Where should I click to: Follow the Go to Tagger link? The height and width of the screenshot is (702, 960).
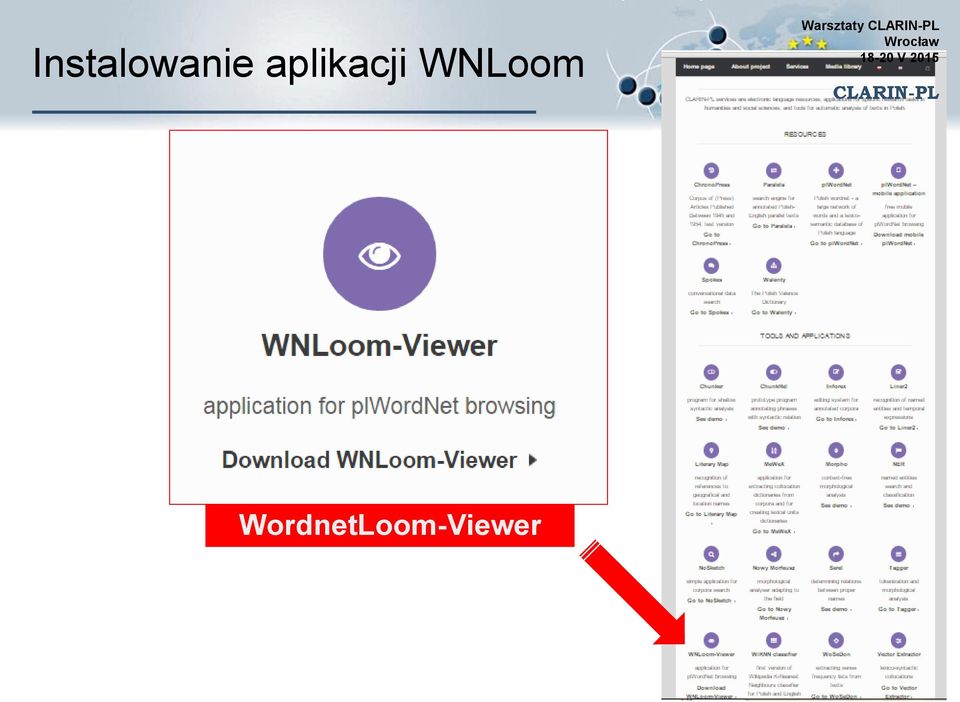click(x=898, y=609)
